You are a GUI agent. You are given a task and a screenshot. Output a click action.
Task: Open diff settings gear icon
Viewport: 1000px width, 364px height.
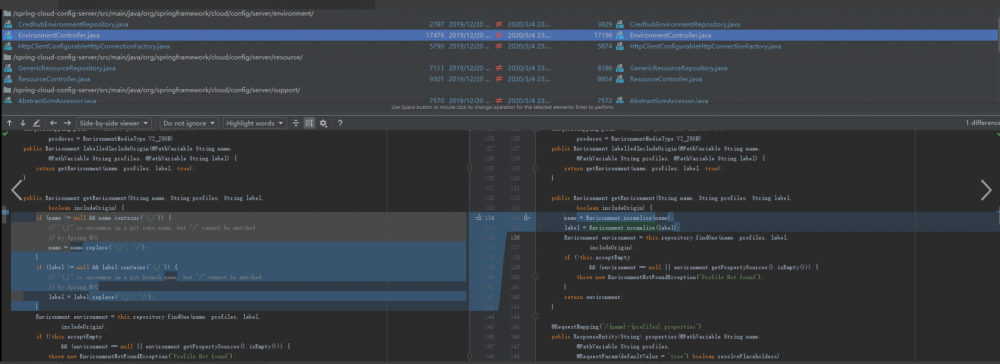click(x=323, y=123)
